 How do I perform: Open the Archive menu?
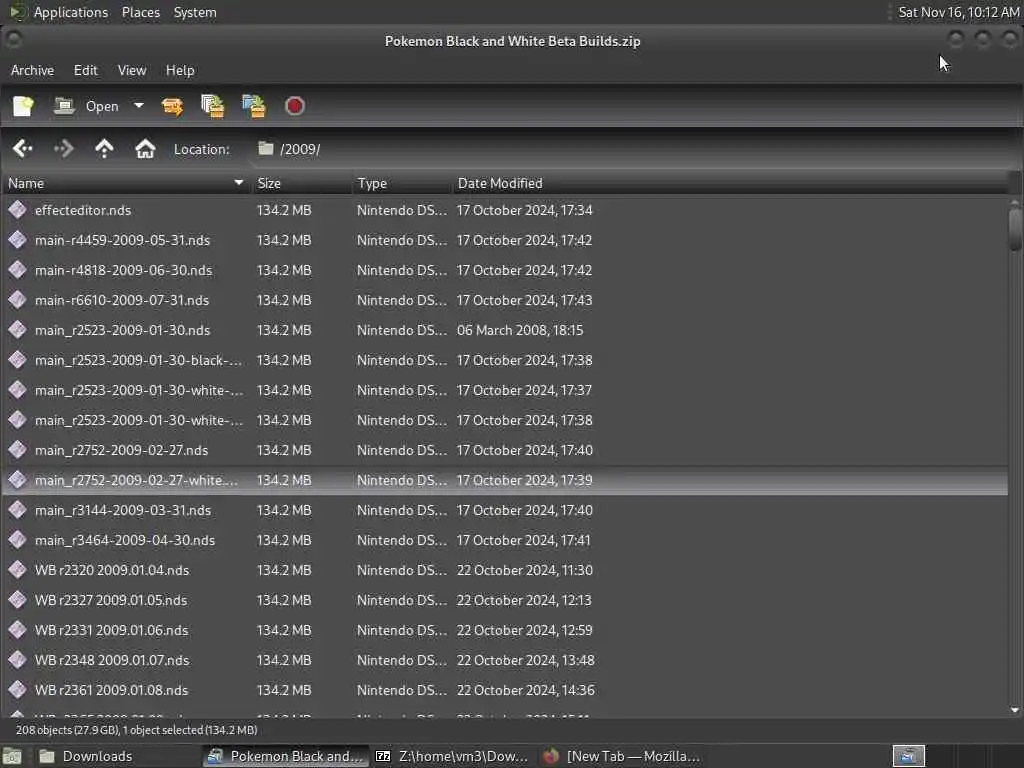click(x=33, y=70)
